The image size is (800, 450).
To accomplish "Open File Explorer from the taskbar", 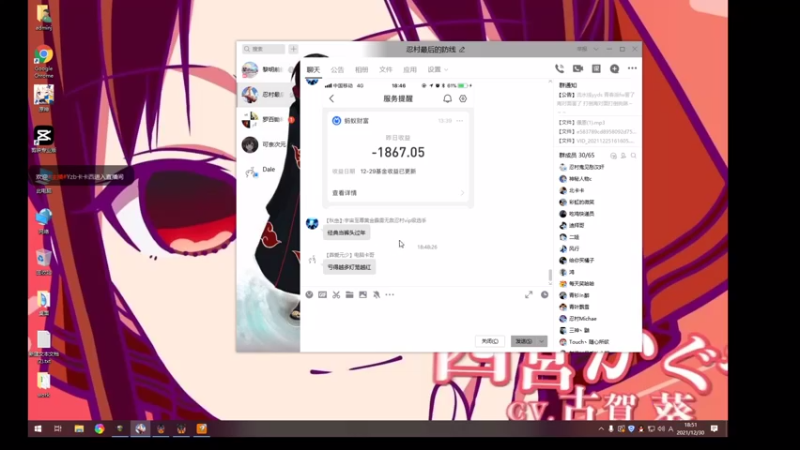I will [79, 429].
